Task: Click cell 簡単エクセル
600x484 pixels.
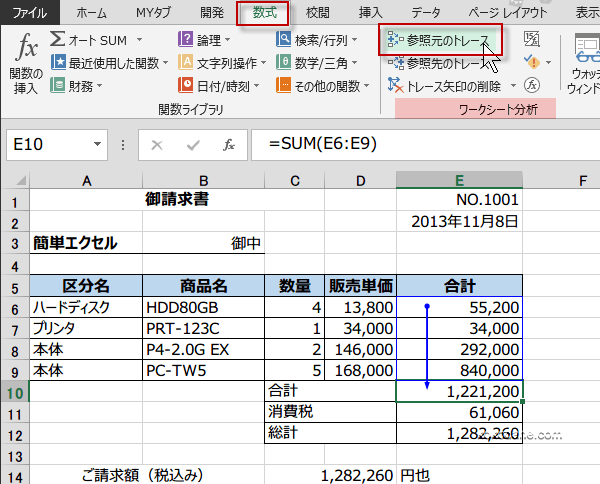Action: pos(86,243)
